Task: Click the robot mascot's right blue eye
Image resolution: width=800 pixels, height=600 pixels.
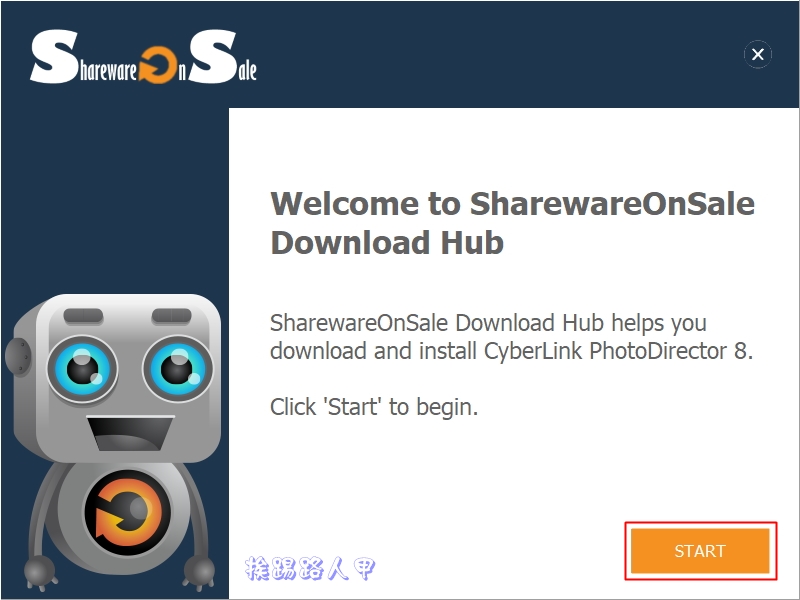Action: [178, 368]
